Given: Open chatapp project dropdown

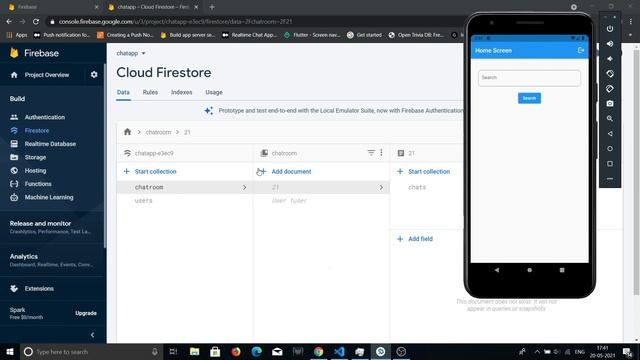Looking at the screenshot, I should point(131,53).
